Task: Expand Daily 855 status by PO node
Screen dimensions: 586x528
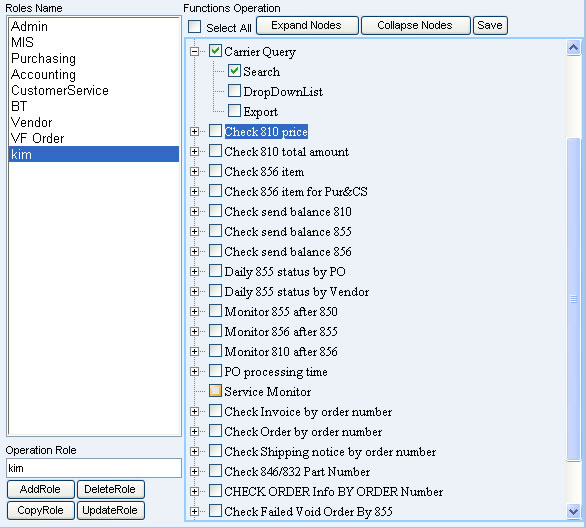Action: click(194, 271)
